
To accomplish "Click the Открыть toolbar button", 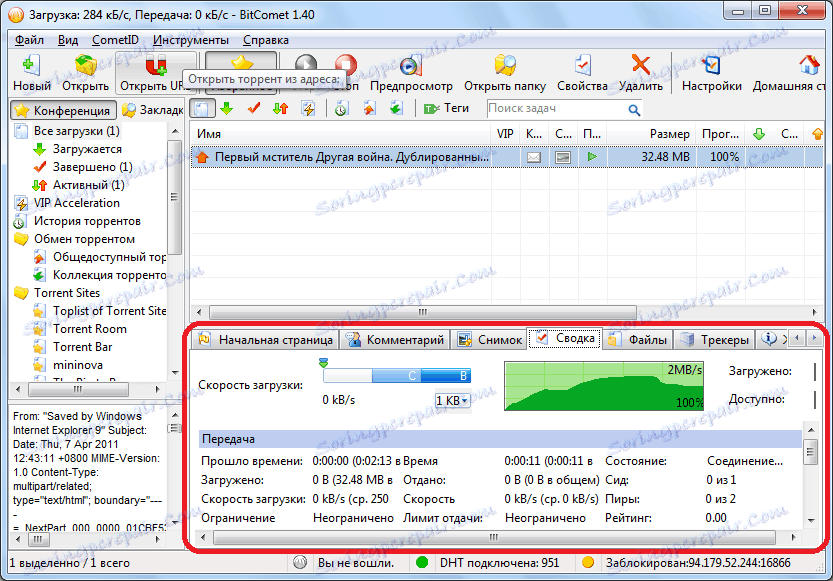I will (85, 73).
